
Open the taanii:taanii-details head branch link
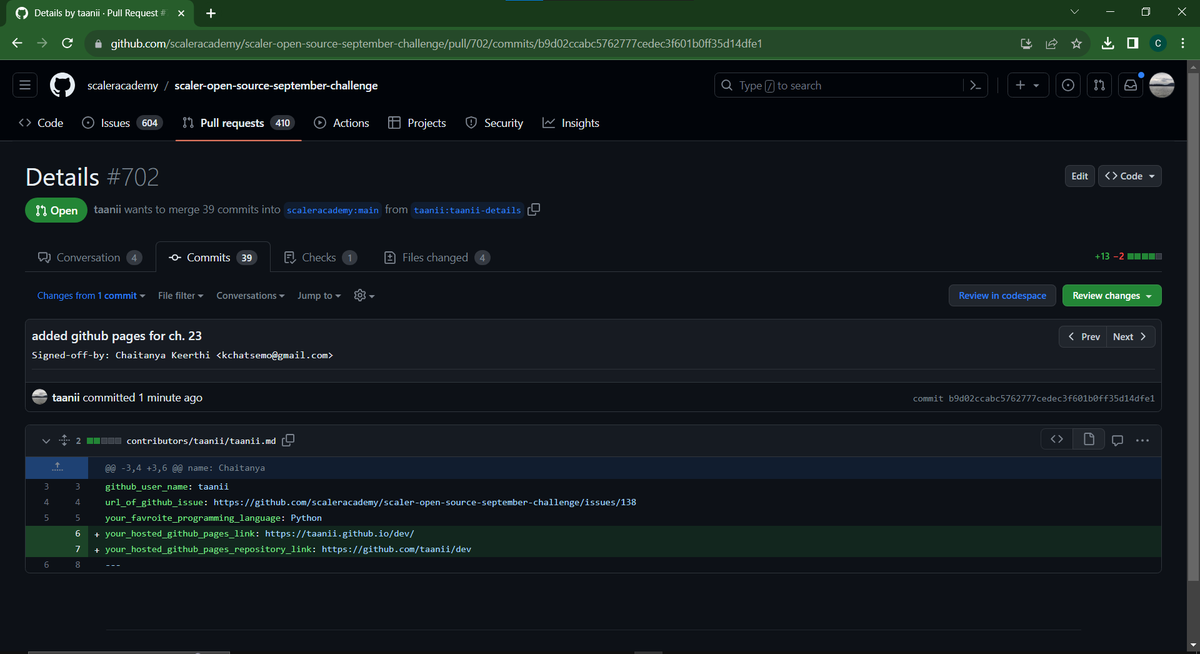(x=467, y=210)
